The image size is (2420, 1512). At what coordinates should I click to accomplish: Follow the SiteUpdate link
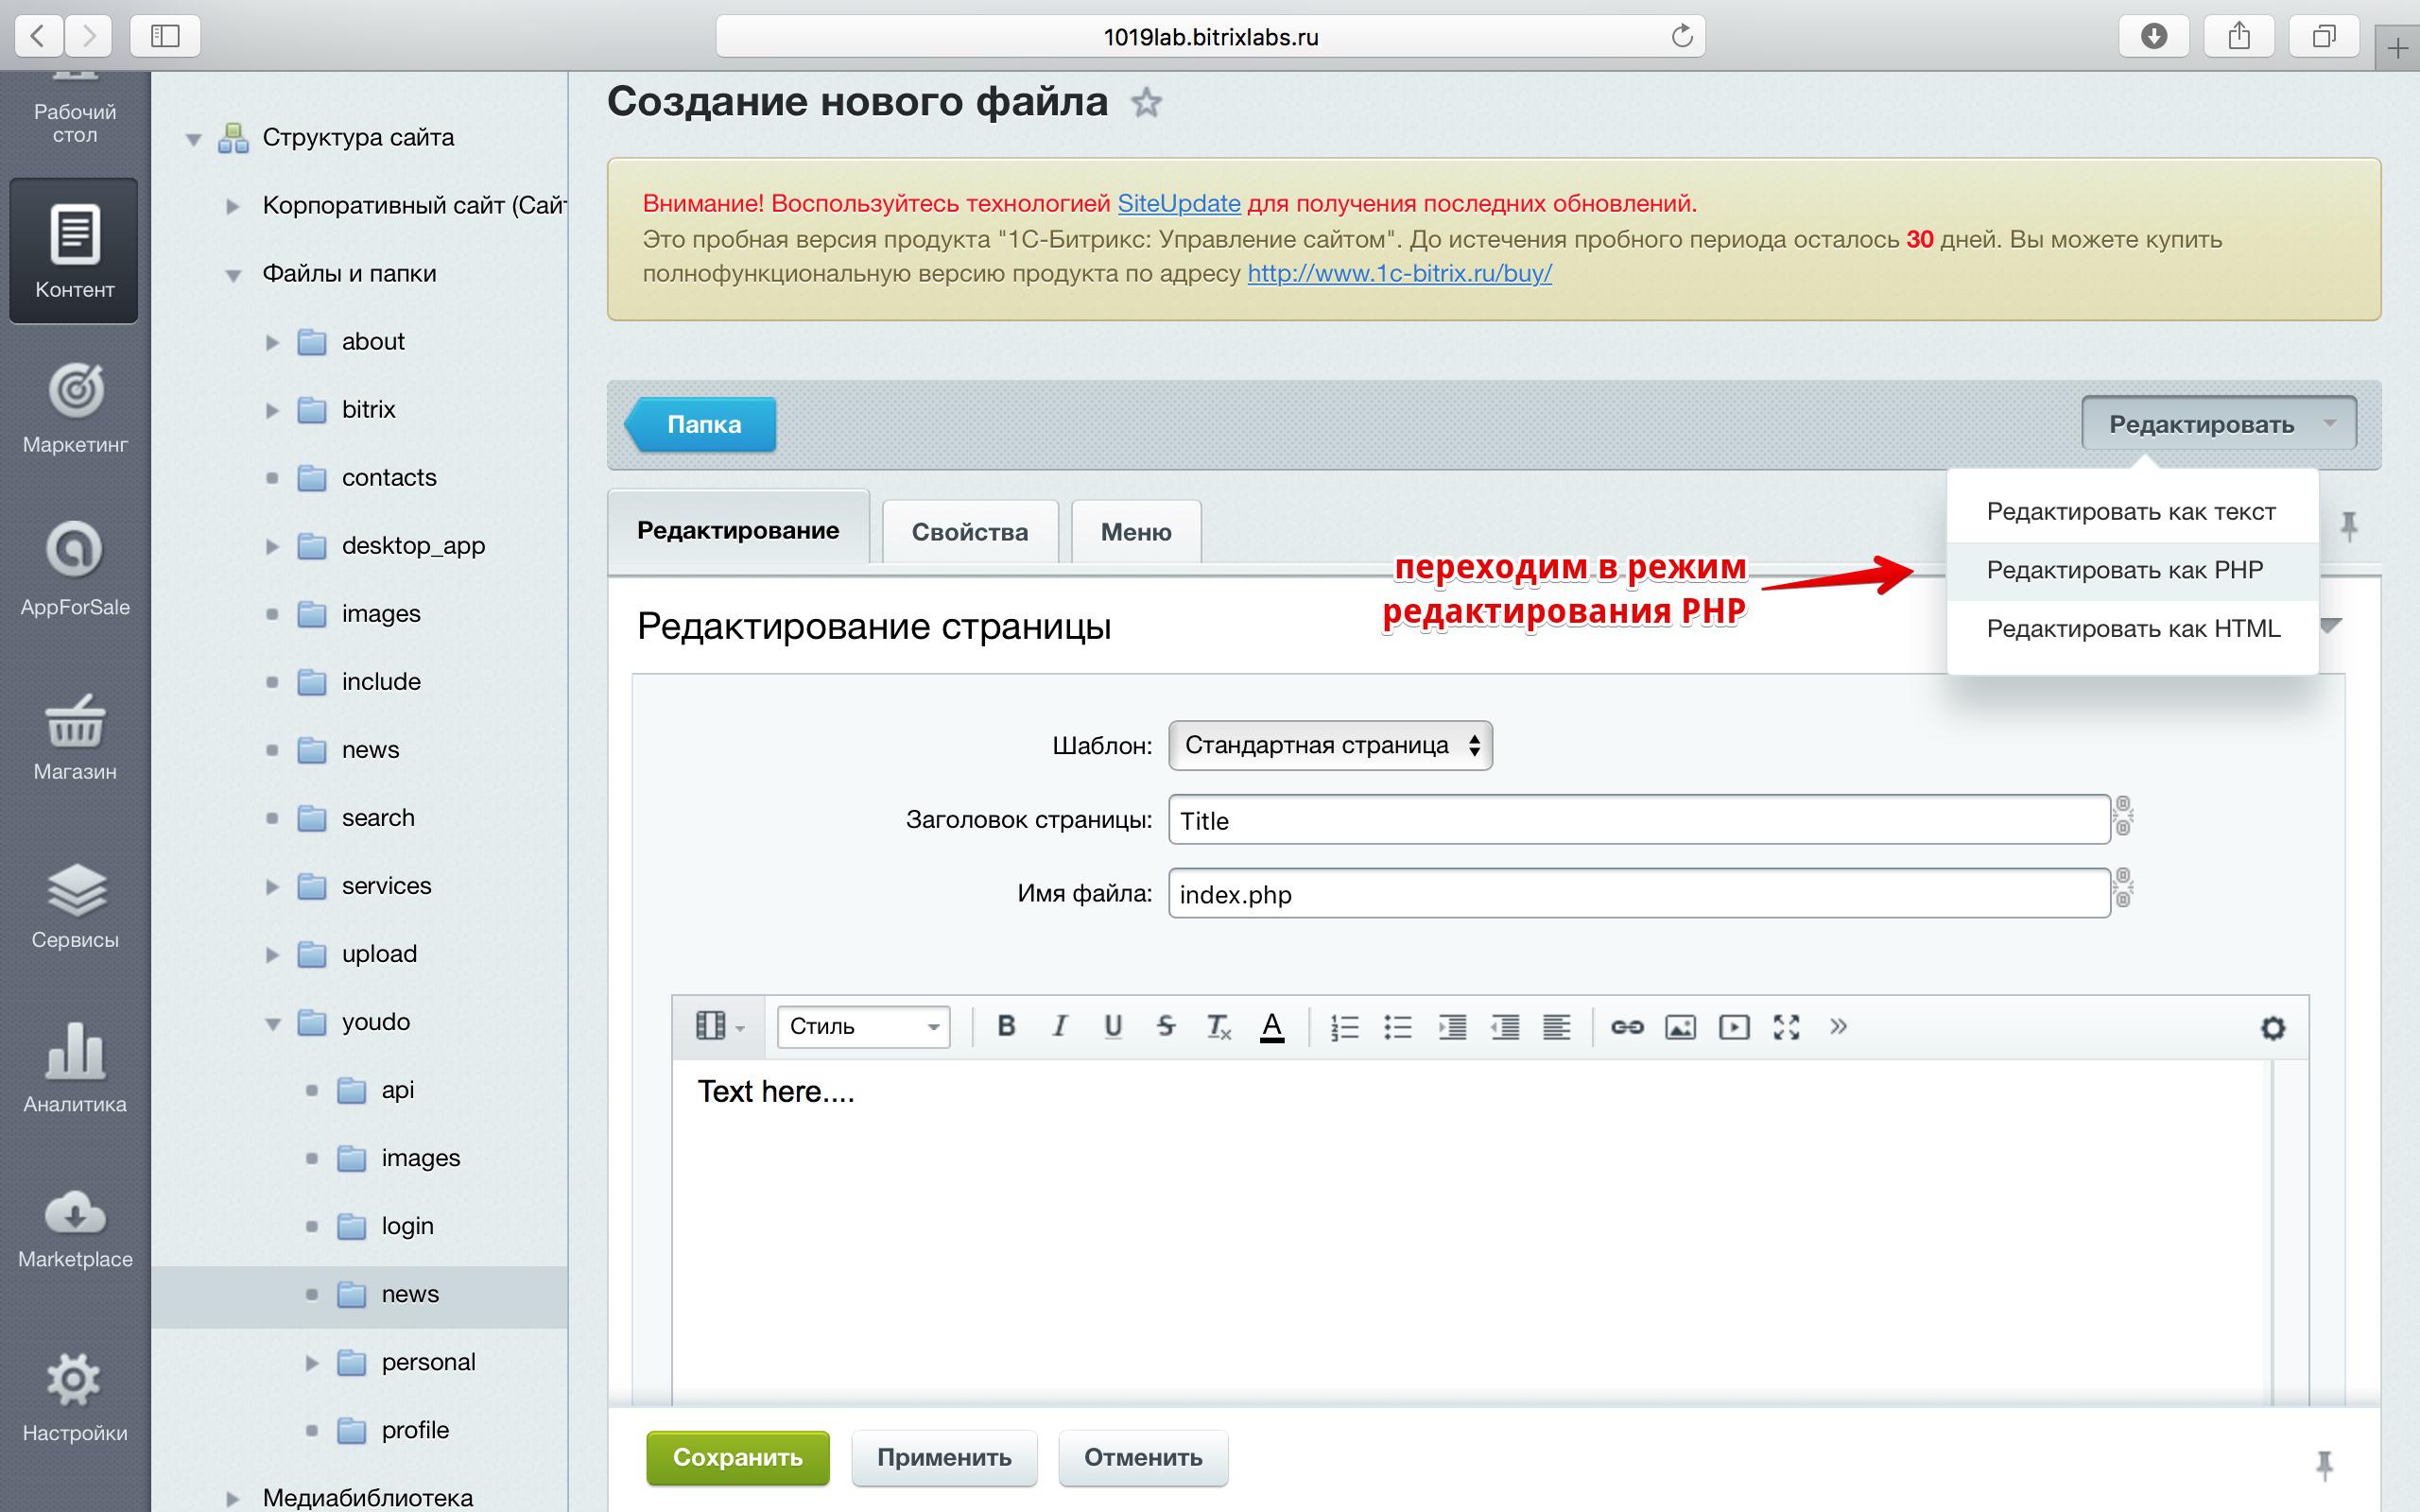[x=1179, y=203]
